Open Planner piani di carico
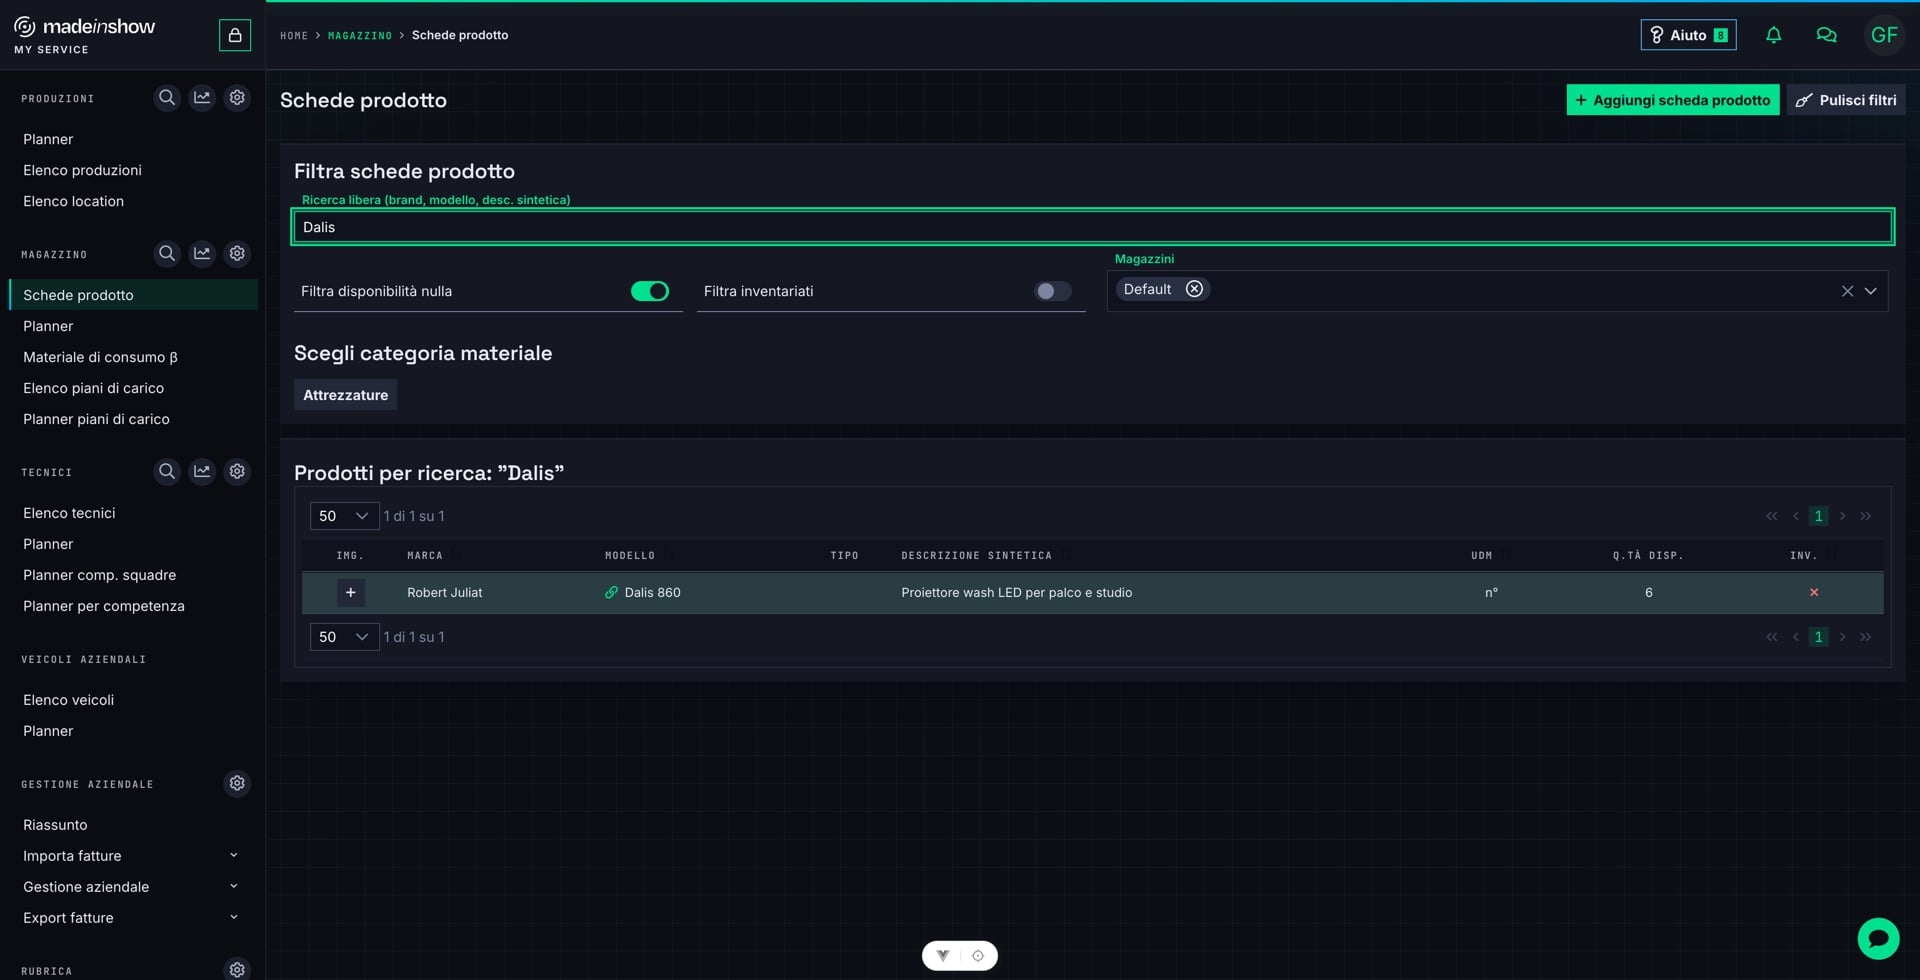This screenshot has height=980, width=1920. 96,419
